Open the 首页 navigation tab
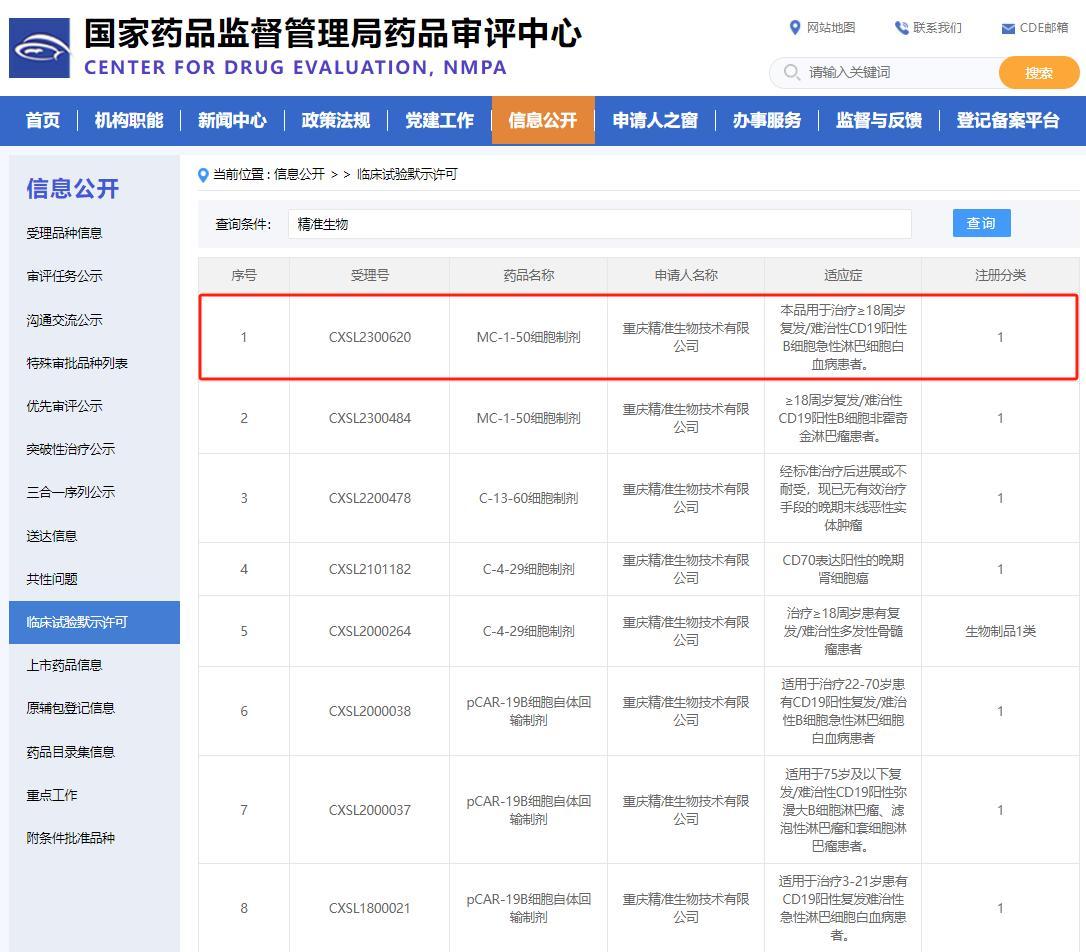This screenshot has height=952, width=1086. coord(43,121)
